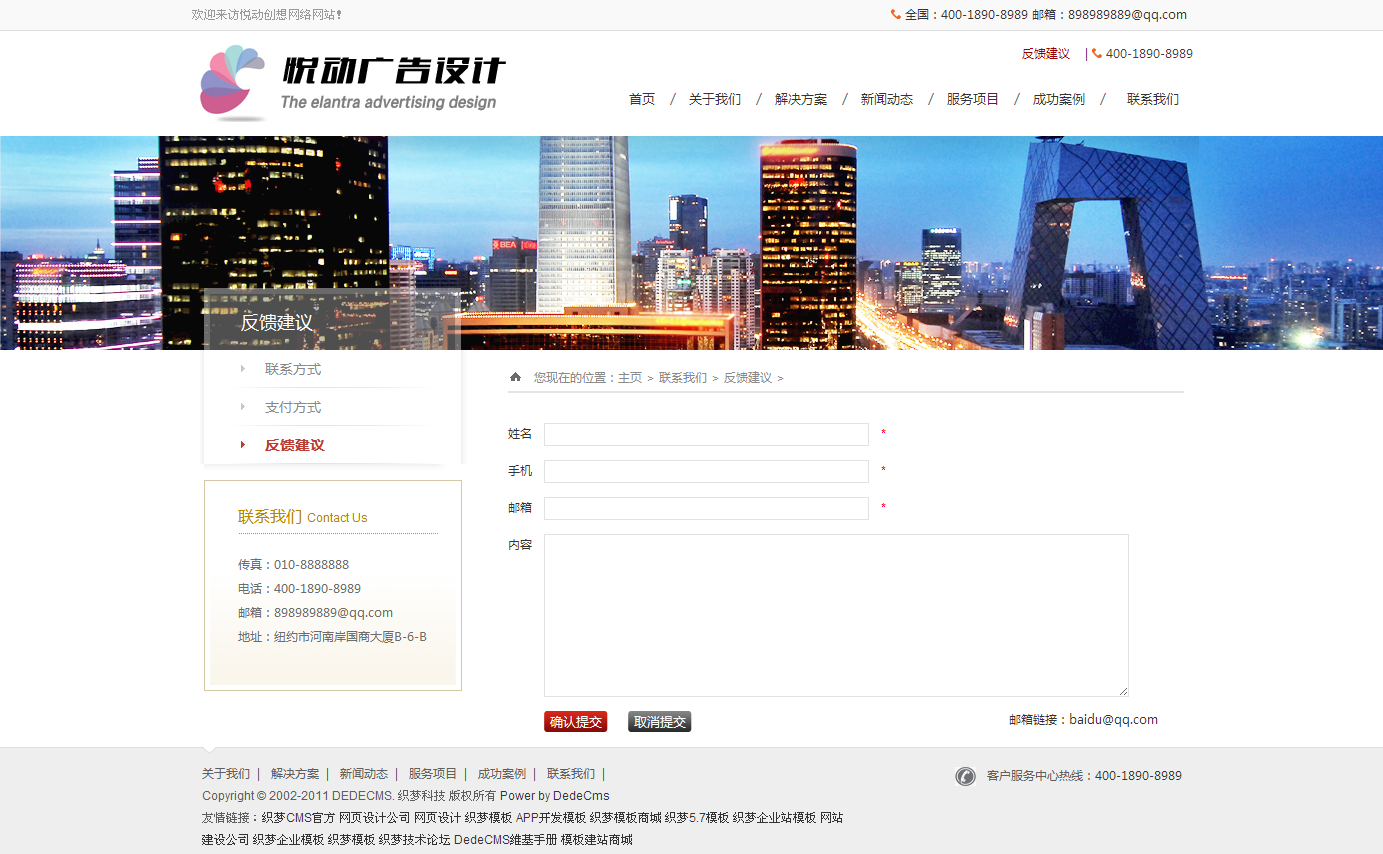Click the customer service hotline icon

pyautogui.click(x=965, y=776)
